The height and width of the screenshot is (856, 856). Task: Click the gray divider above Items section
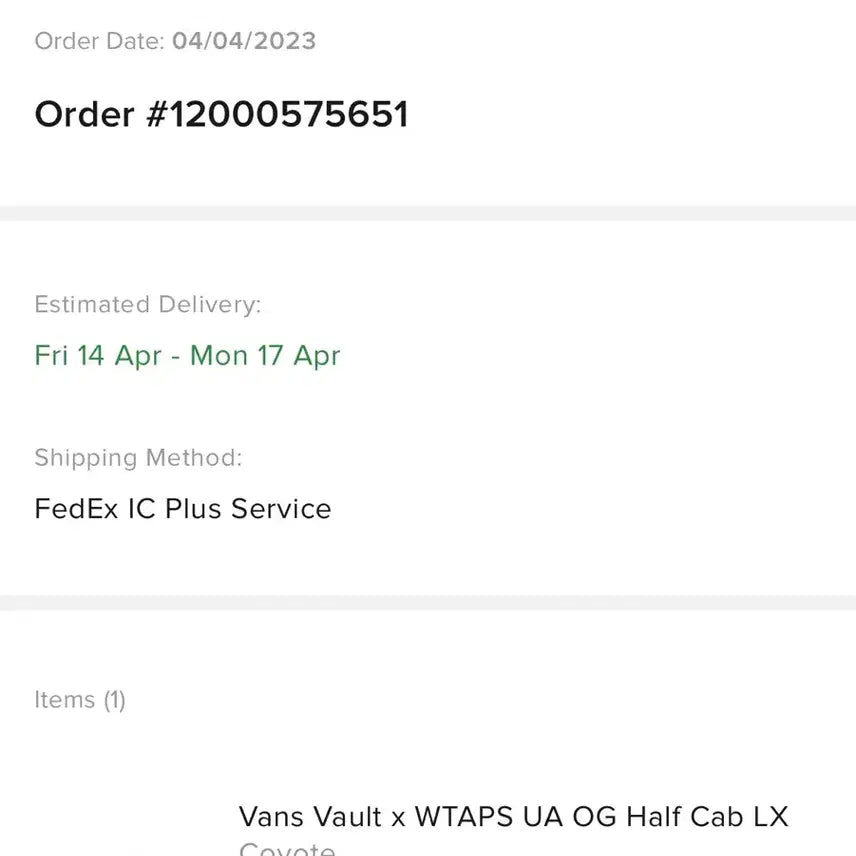pos(428,602)
